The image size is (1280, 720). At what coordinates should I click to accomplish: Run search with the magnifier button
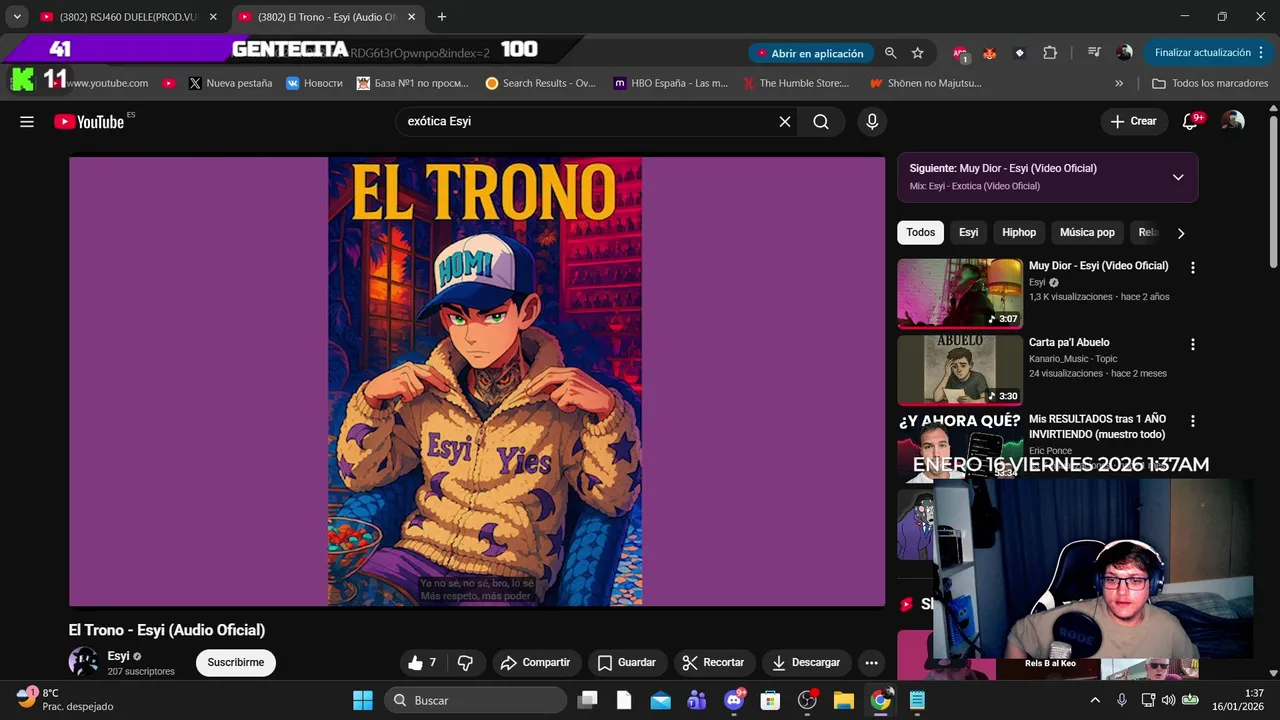pos(821,121)
